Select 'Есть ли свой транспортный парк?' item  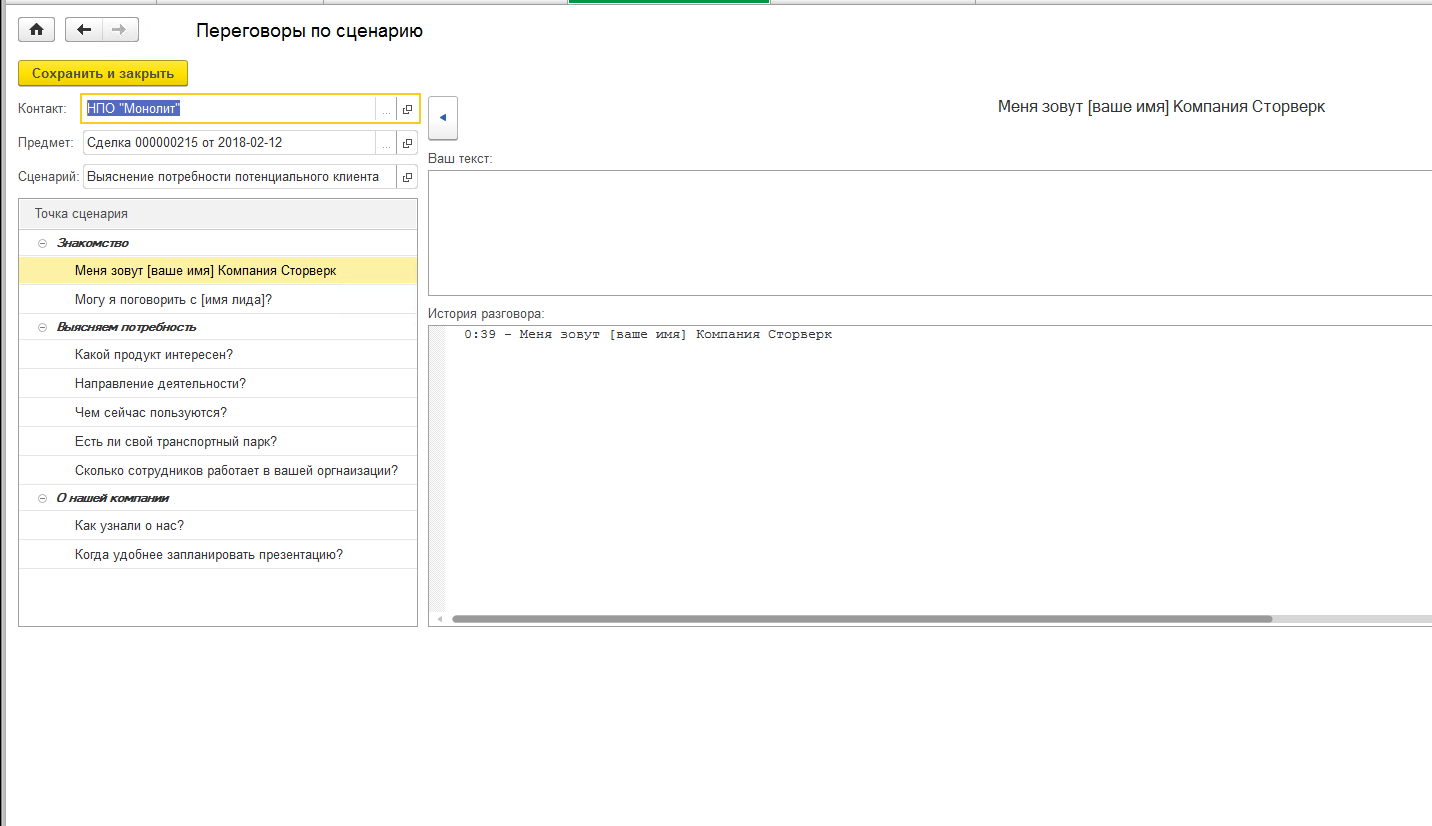pos(175,442)
